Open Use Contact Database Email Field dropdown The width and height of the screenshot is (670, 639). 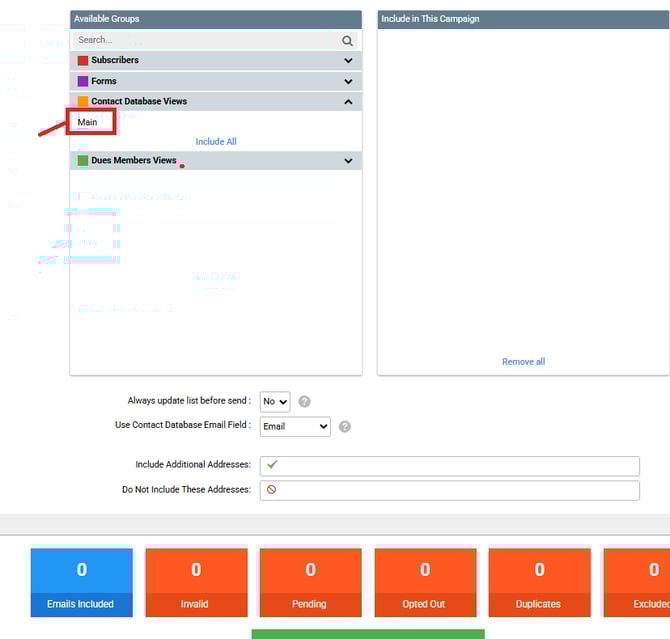coord(295,426)
